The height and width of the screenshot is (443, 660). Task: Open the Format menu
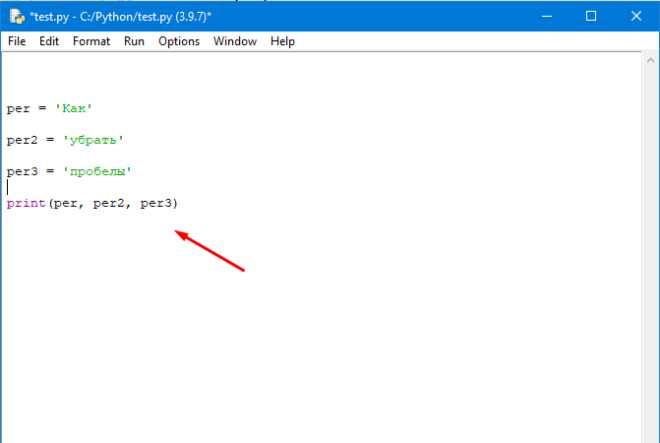[x=91, y=41]
